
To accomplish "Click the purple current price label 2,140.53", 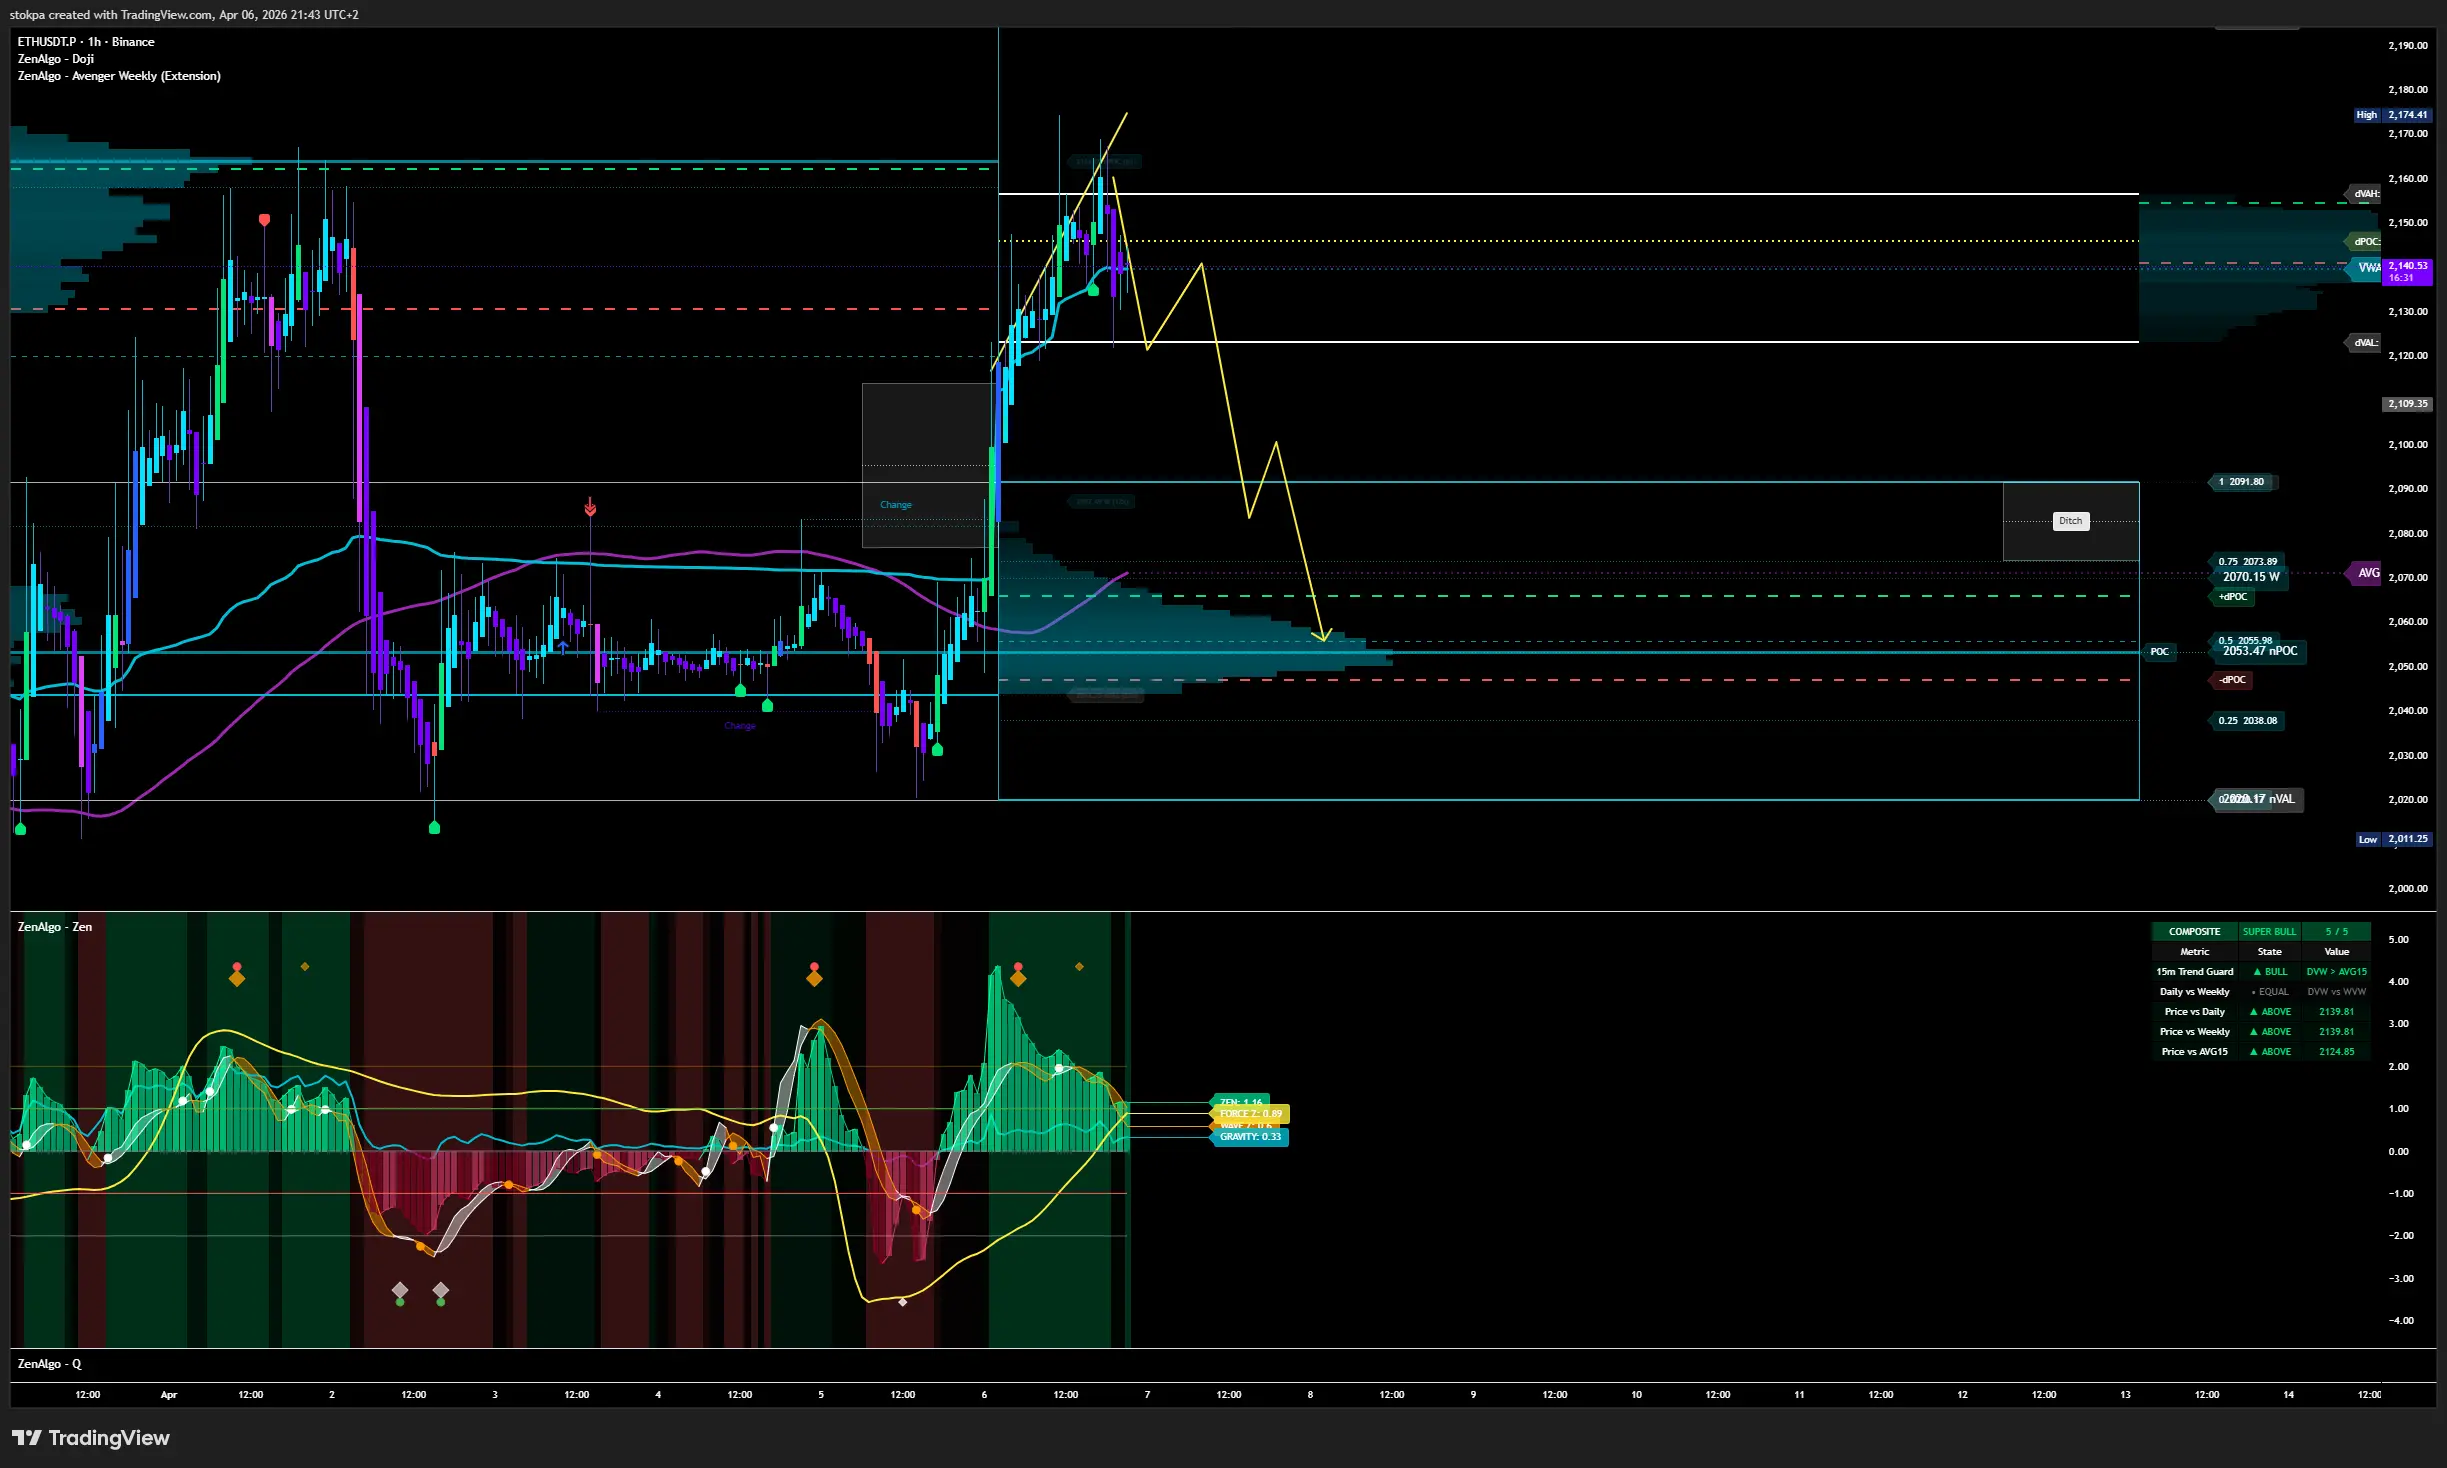I will coord(2407,271).
